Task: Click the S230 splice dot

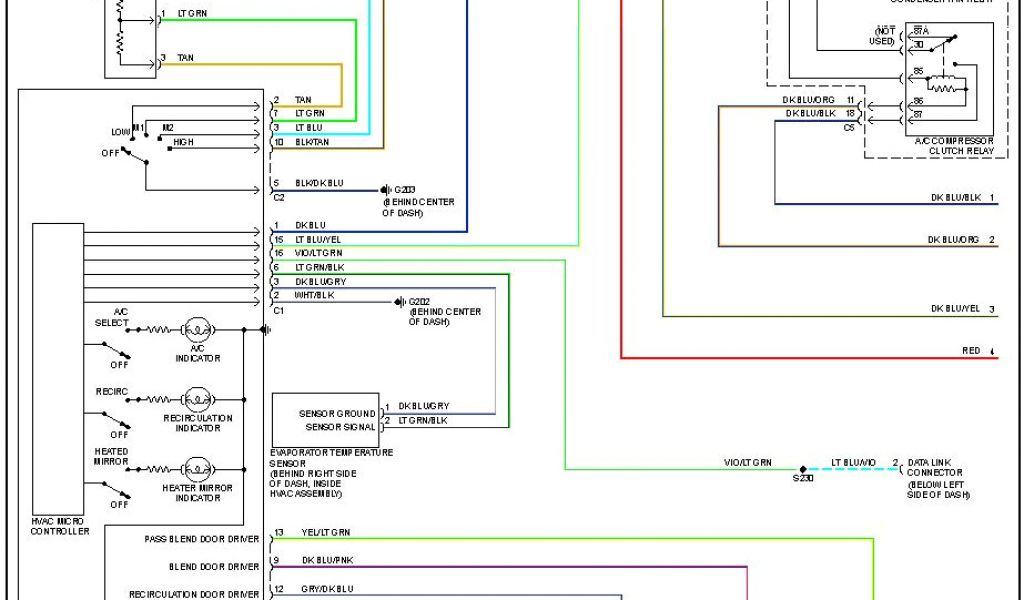Action: [802, 468]
